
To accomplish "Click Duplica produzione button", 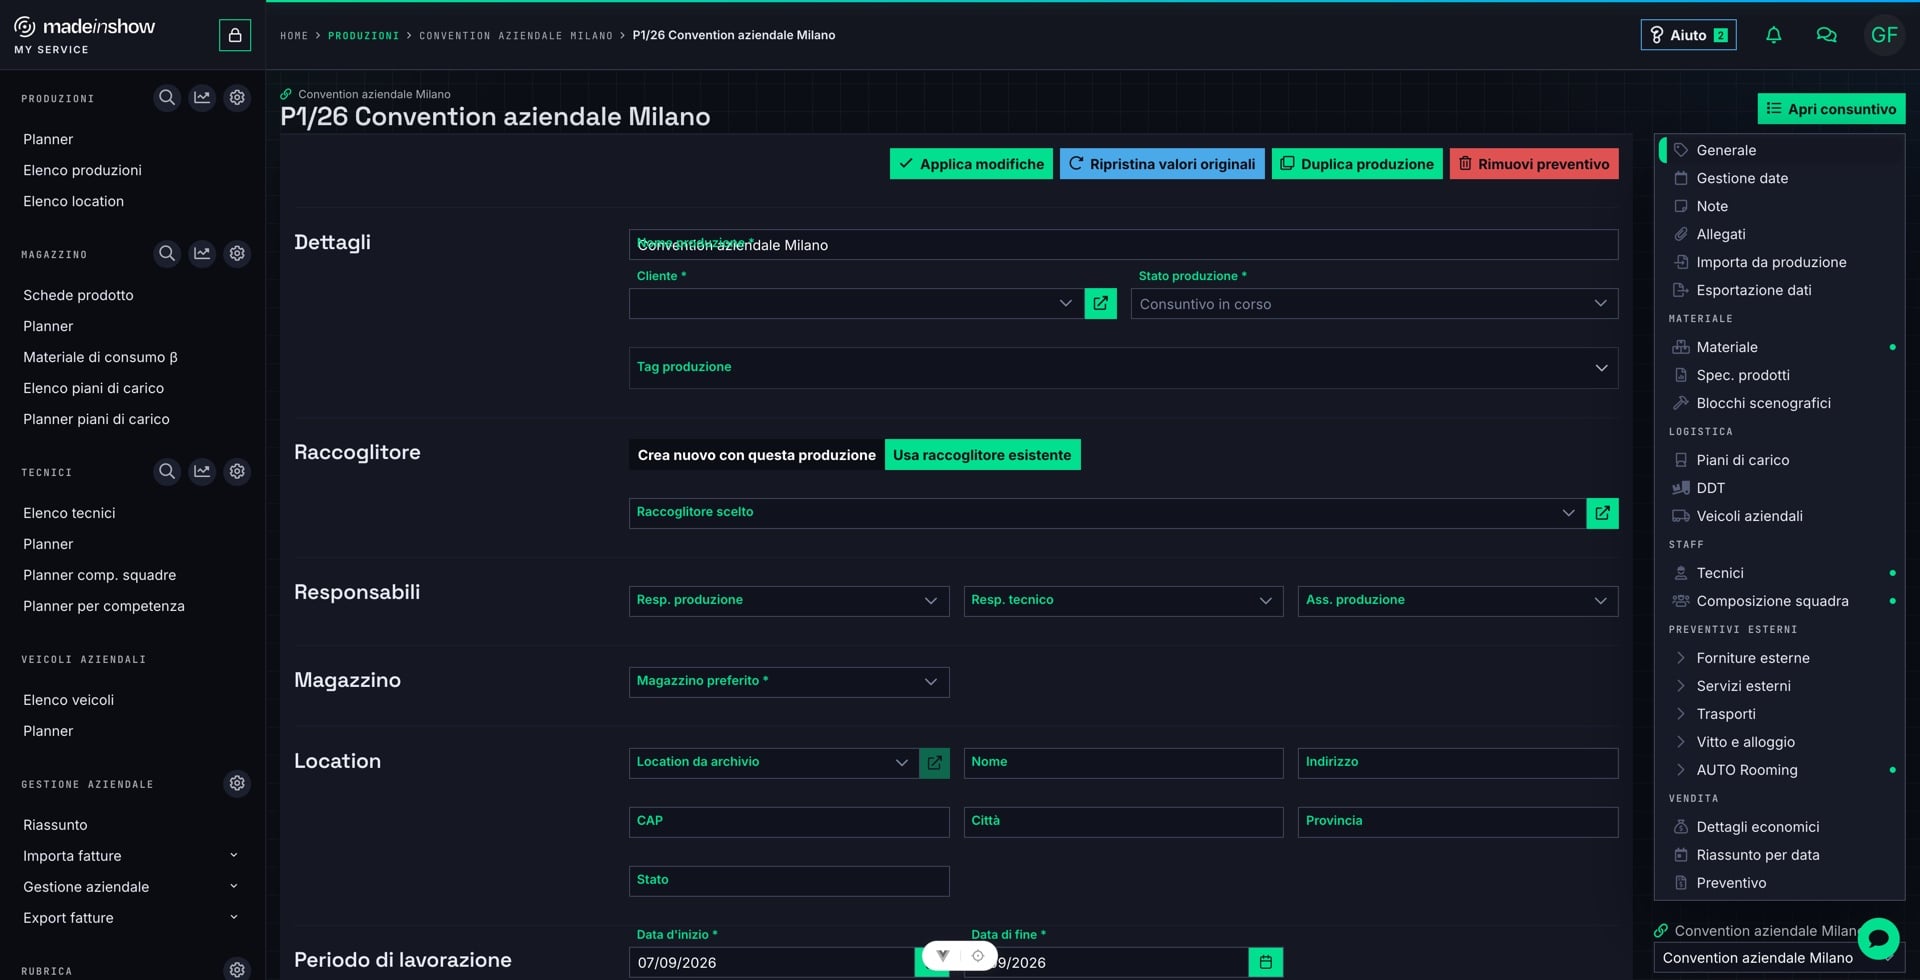I will coord(1357,164).
